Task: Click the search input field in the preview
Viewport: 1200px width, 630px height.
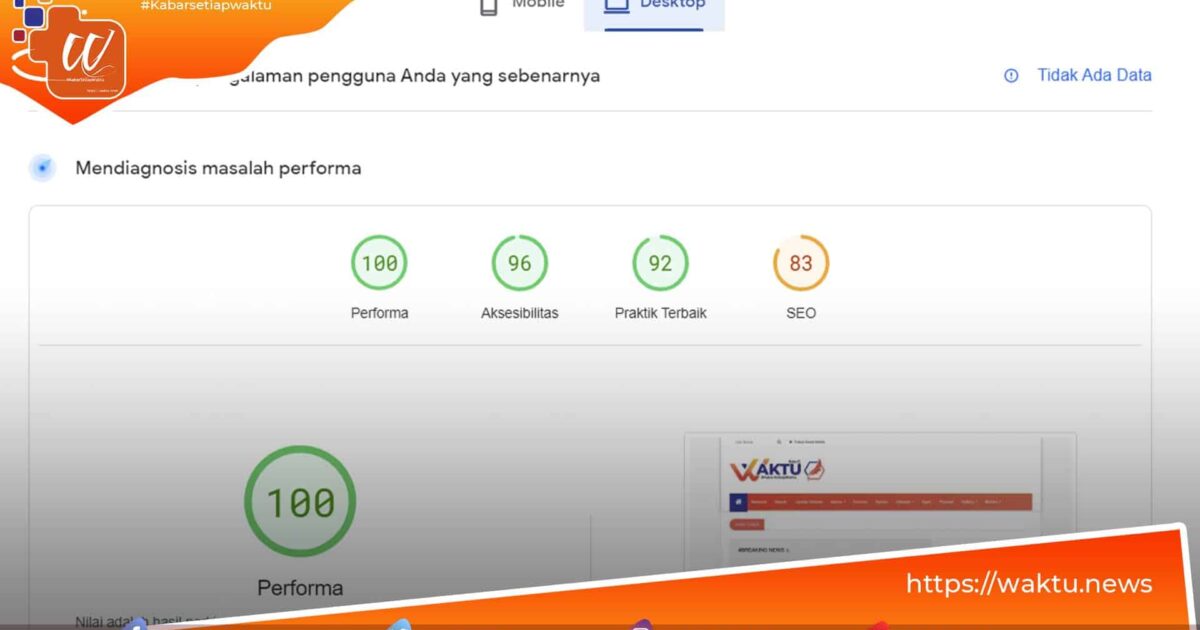Action: point(750,442)
